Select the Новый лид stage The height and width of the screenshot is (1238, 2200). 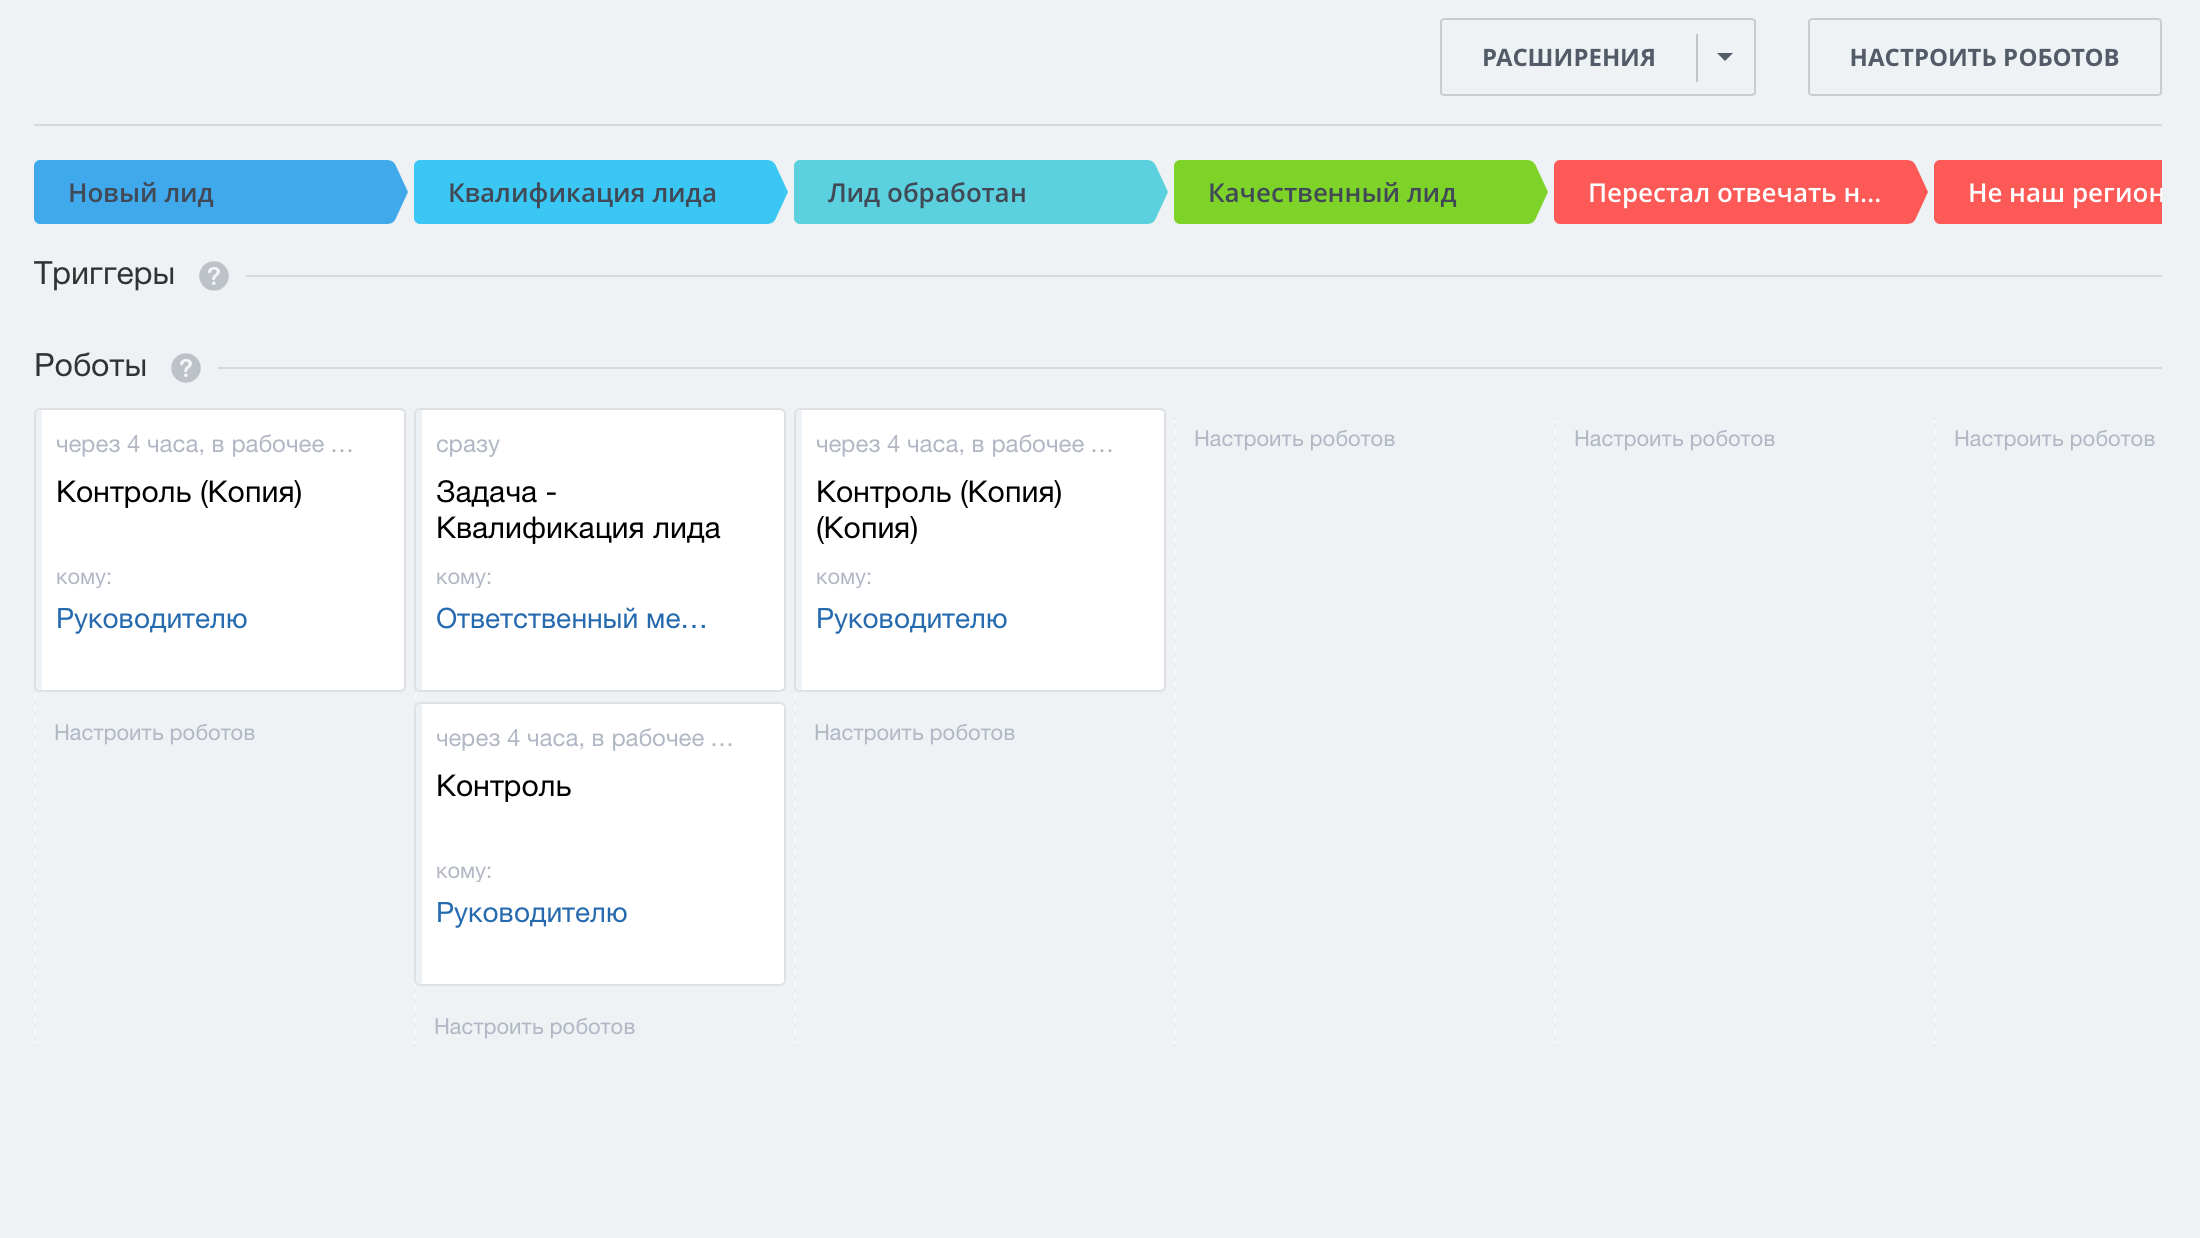click(215, 192)
